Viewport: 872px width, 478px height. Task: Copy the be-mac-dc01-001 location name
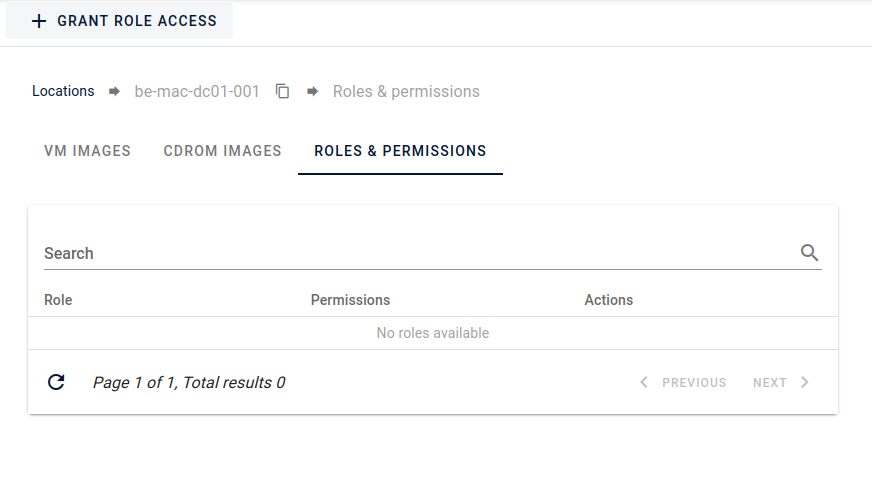[283, 92]
